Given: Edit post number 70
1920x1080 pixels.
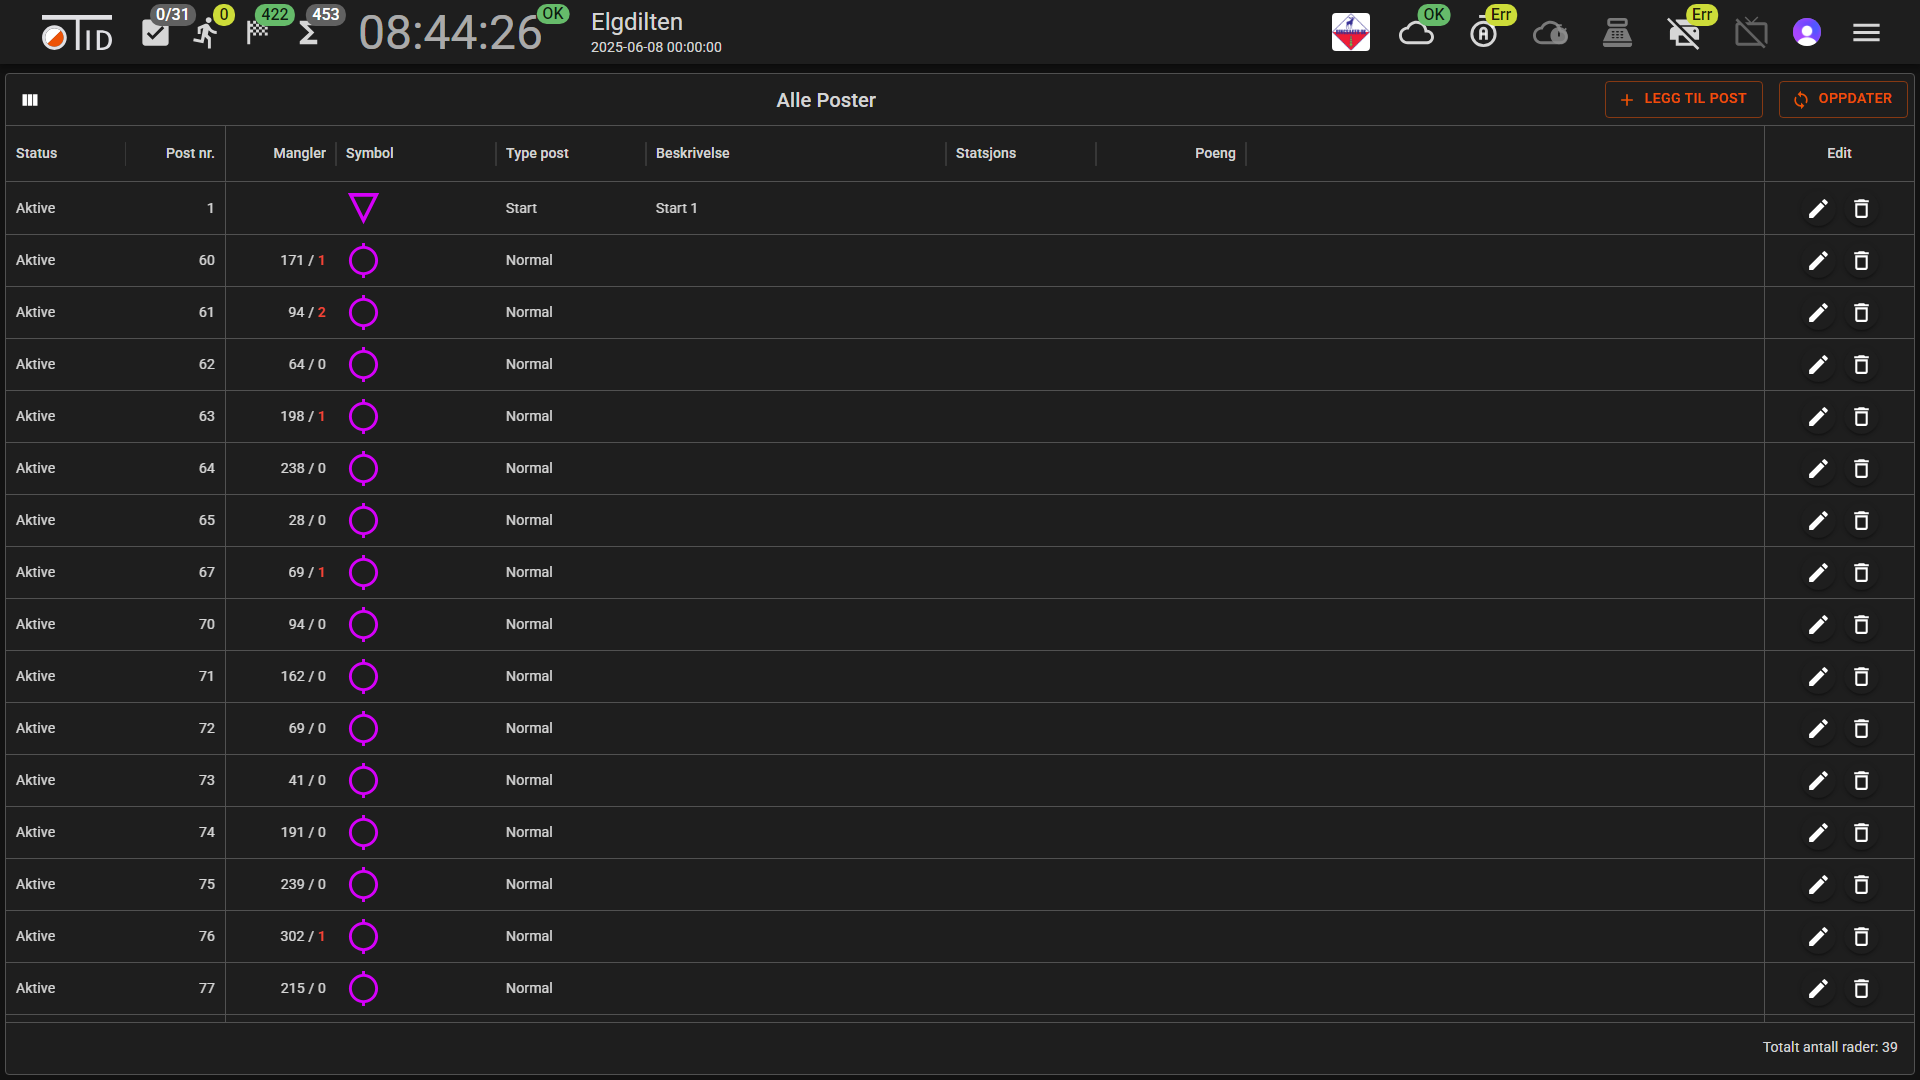Looking at the screenshot, I should coord(1818,625).
